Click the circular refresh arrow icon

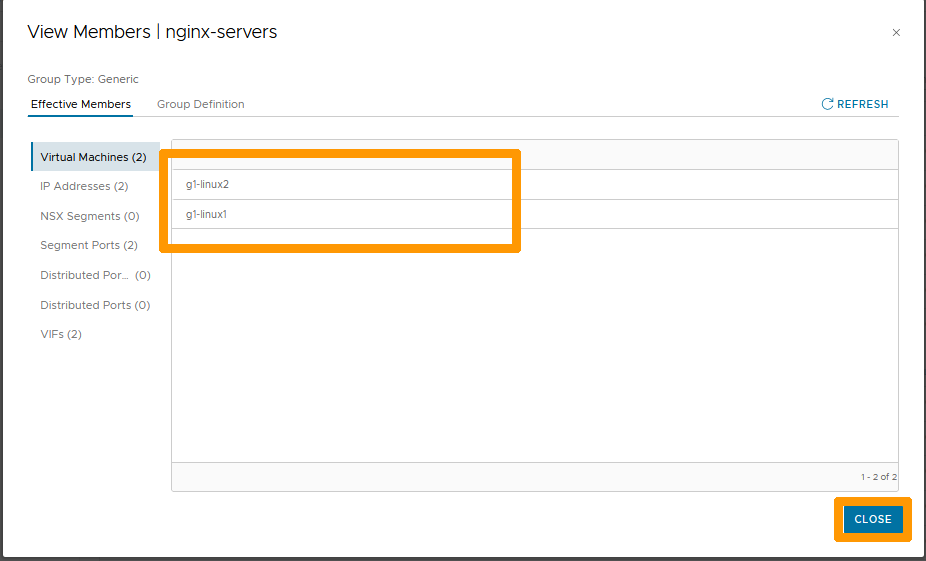point(827,104)
